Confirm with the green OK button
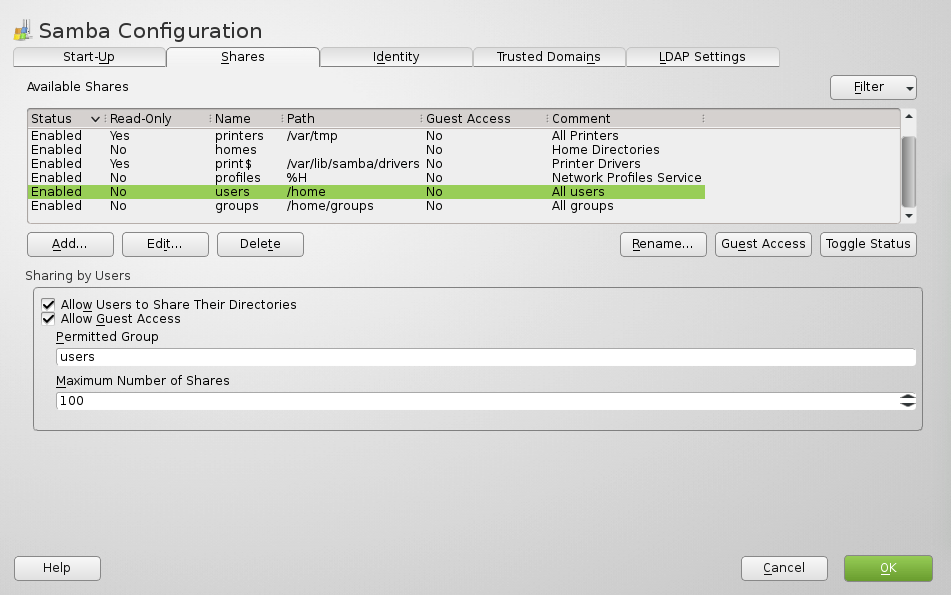The image size is (951, 595). point(888,568)
